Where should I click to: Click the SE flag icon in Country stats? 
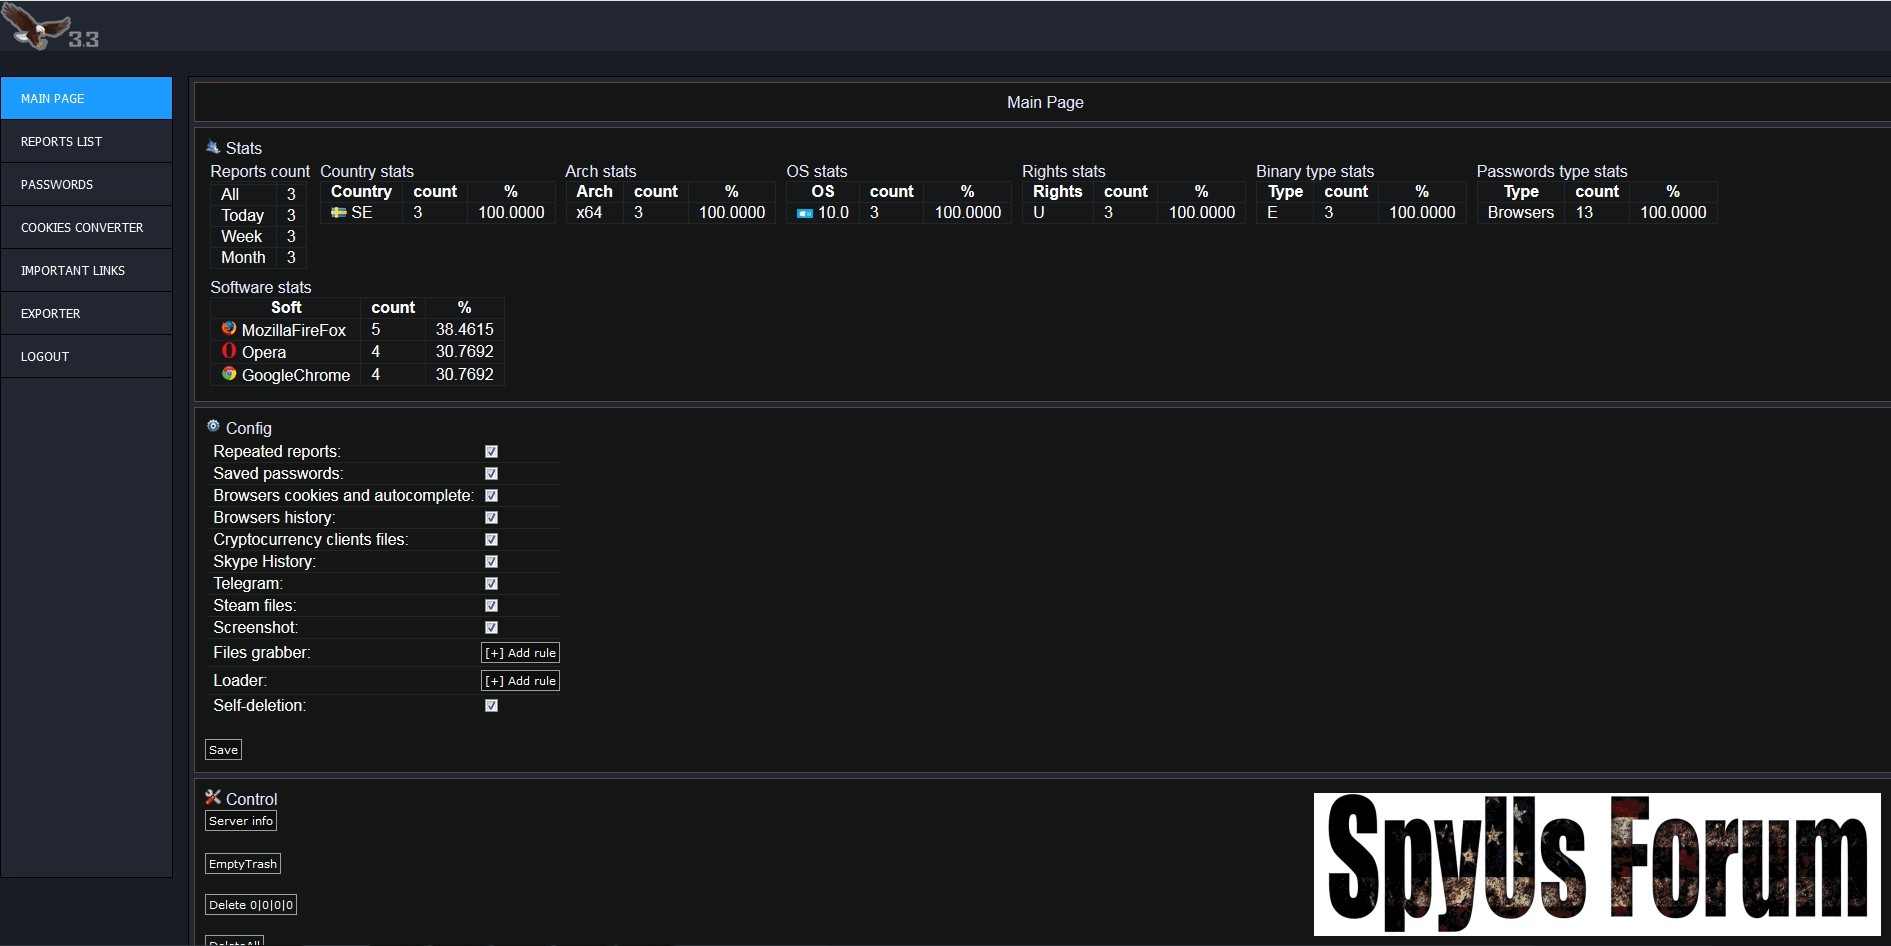tap(339, 213)
